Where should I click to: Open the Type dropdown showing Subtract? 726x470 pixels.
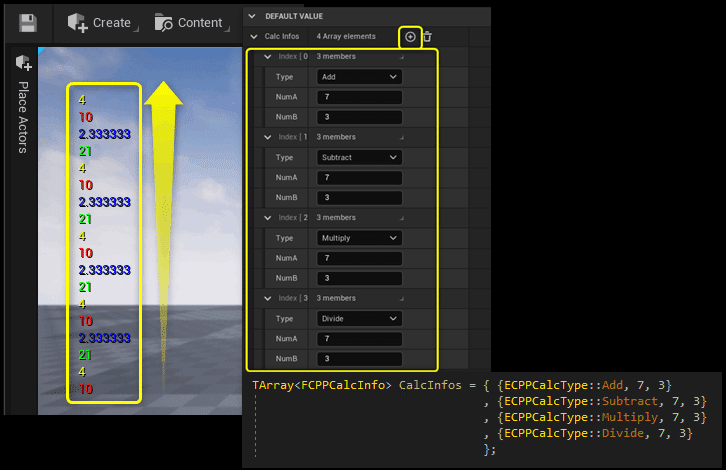click(359, 157)
